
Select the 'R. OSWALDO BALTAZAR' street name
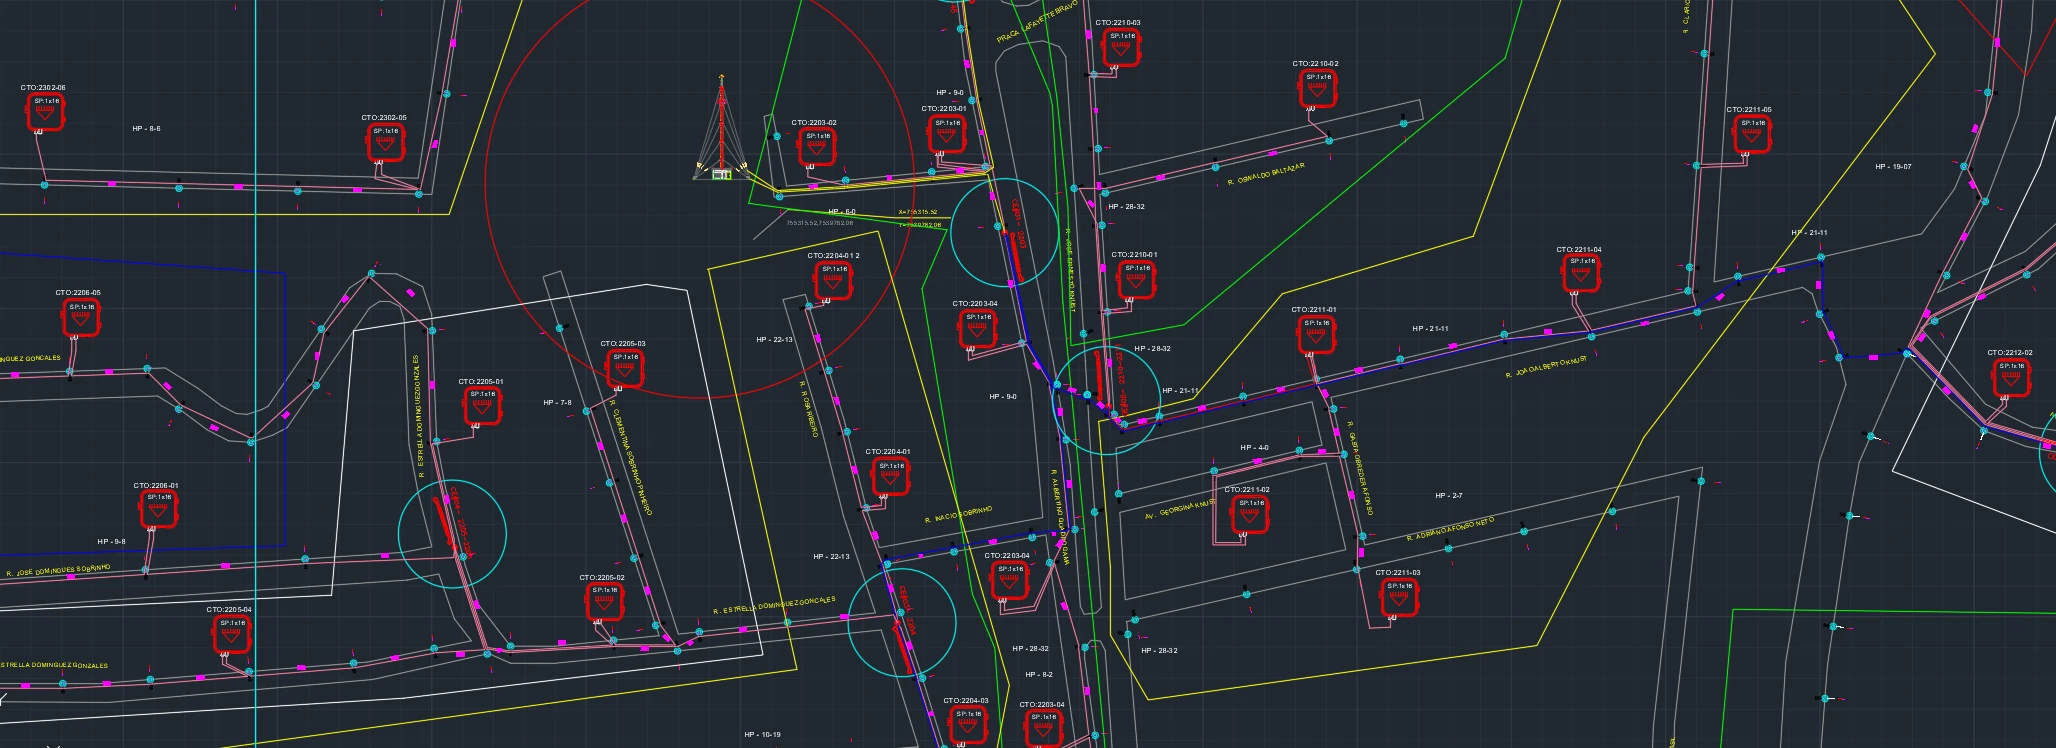1266,174
